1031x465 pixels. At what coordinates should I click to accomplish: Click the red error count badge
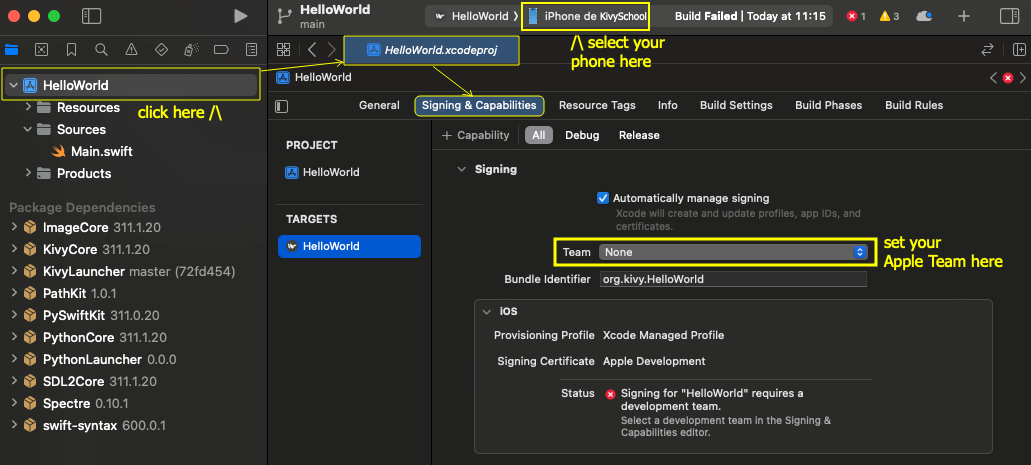click(x=857, y=16)
